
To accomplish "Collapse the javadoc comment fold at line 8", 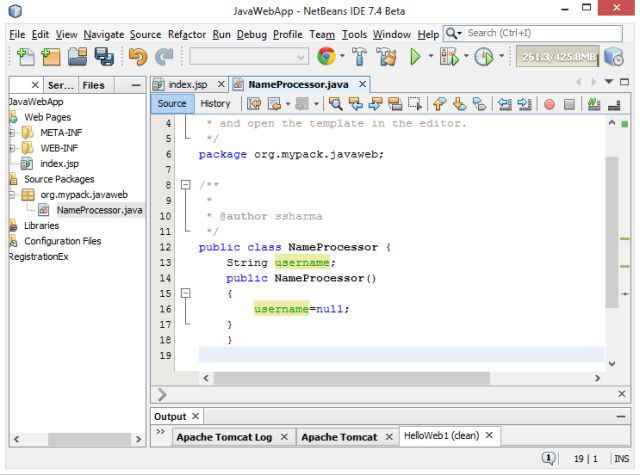I will [x=186, y=185].
